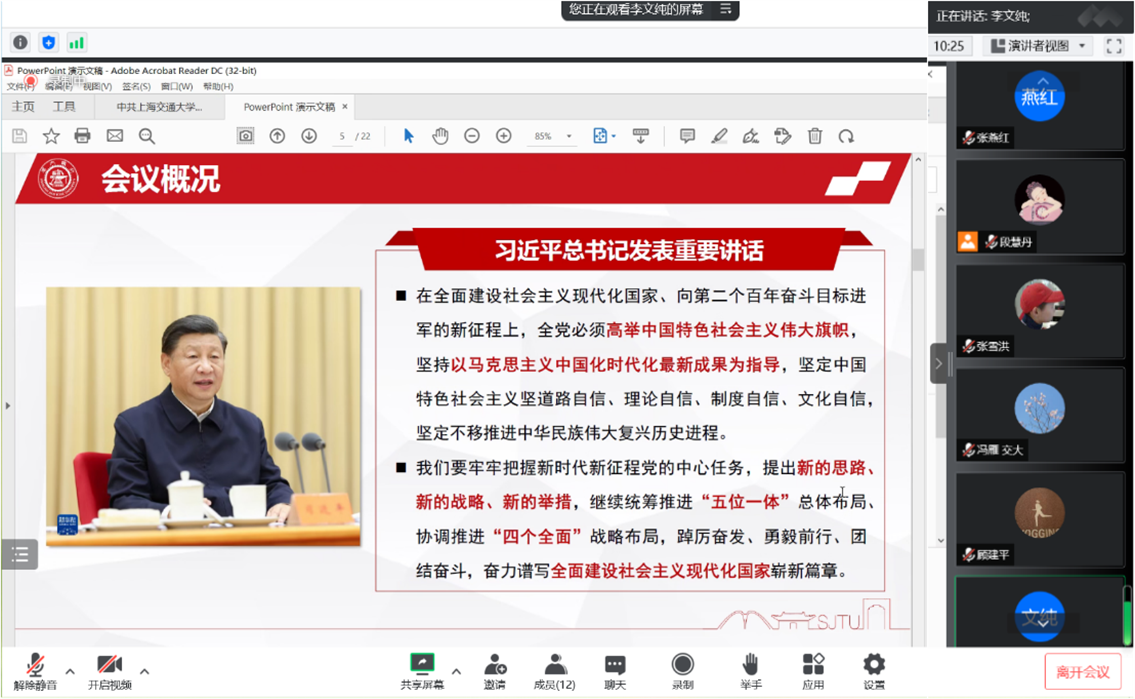Open the chat (聊天) panel
The image size is (1135, 699).
[615, 670]
